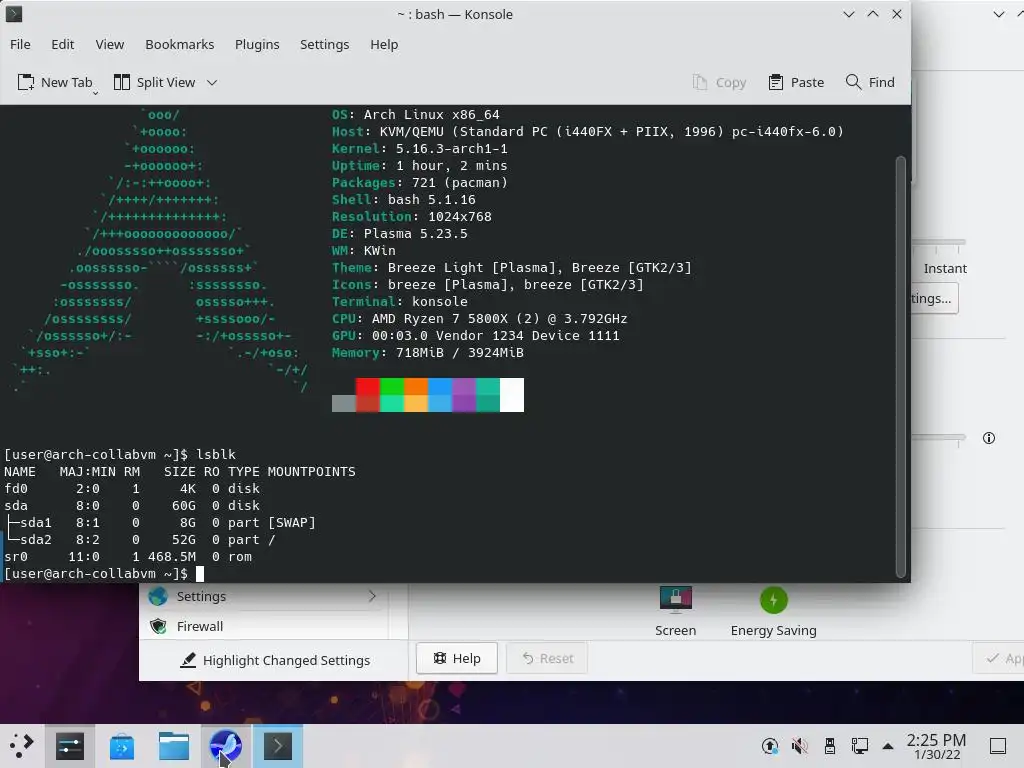This screenshot has height=768, width=1024.
Task: Click the 'sr0' rom device row
Action: click(x=128, y=557)
